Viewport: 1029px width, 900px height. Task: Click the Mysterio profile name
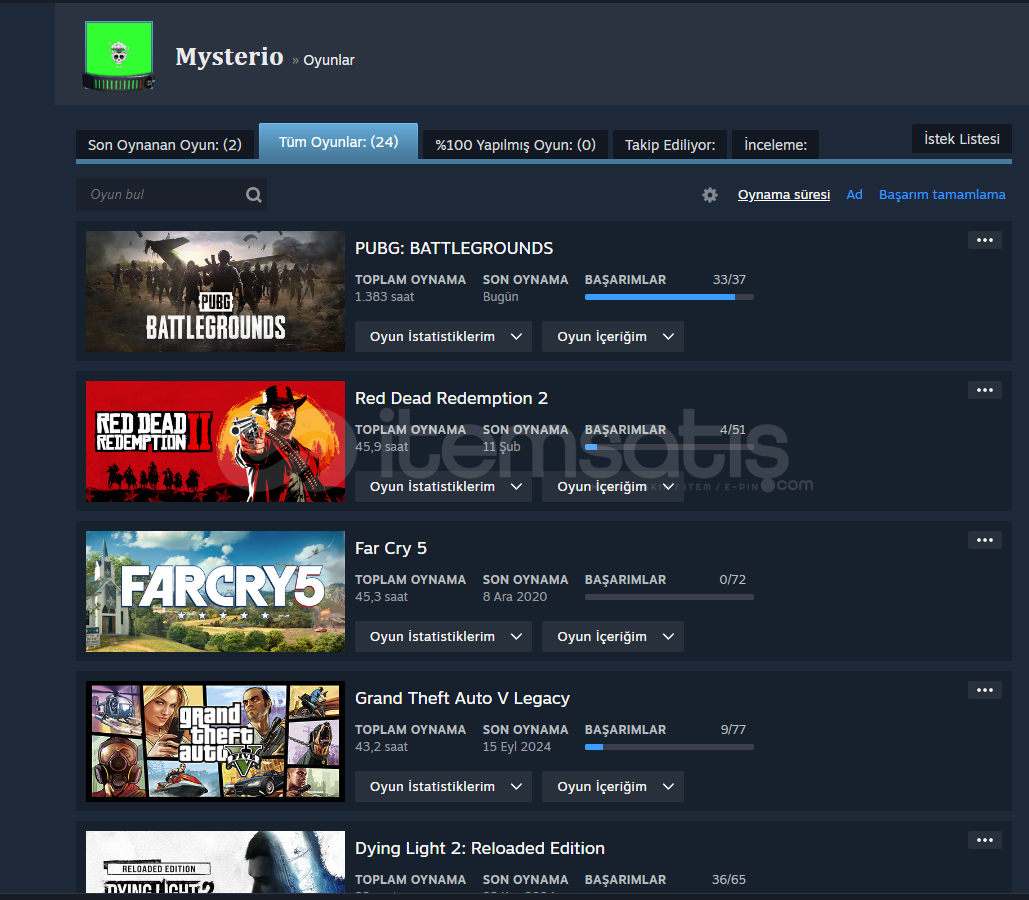coord(229,56)
